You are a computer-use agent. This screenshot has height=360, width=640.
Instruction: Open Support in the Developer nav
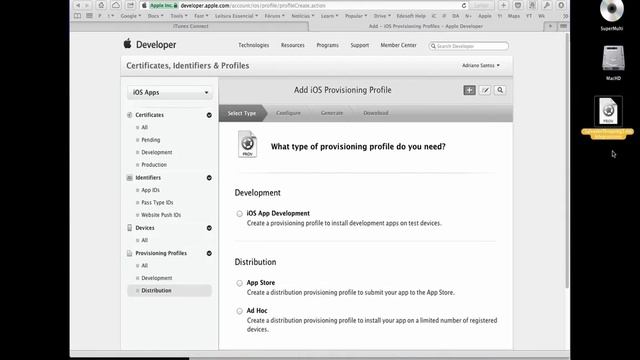[x=360, y=45]
